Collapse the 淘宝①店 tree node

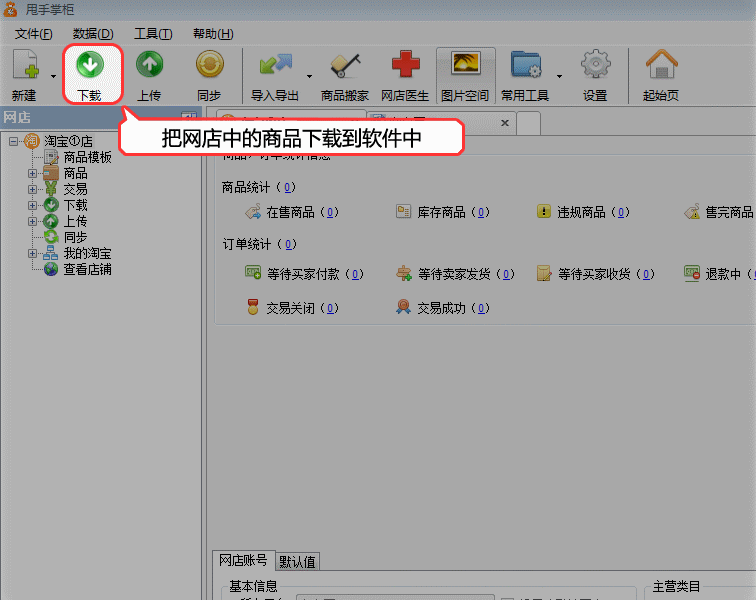14,141
